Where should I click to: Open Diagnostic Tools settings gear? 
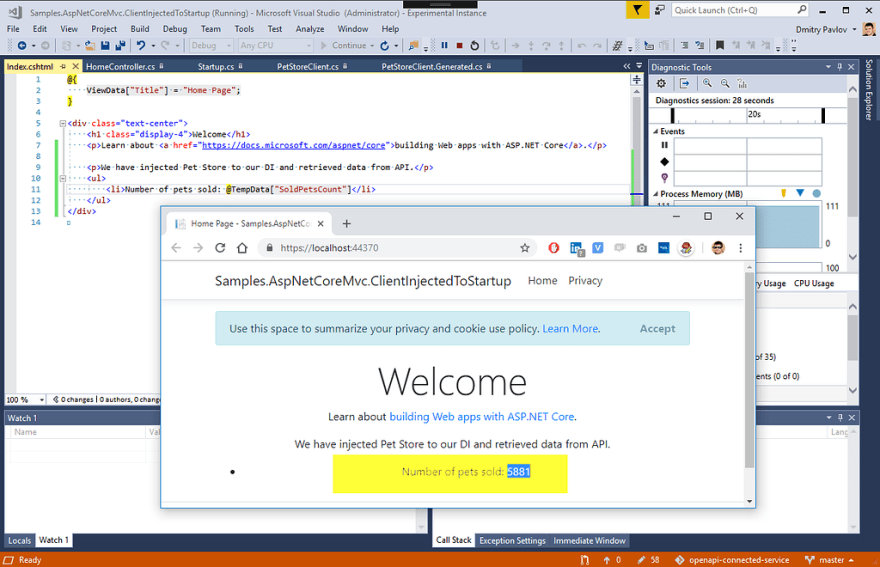tap(661, 84)
